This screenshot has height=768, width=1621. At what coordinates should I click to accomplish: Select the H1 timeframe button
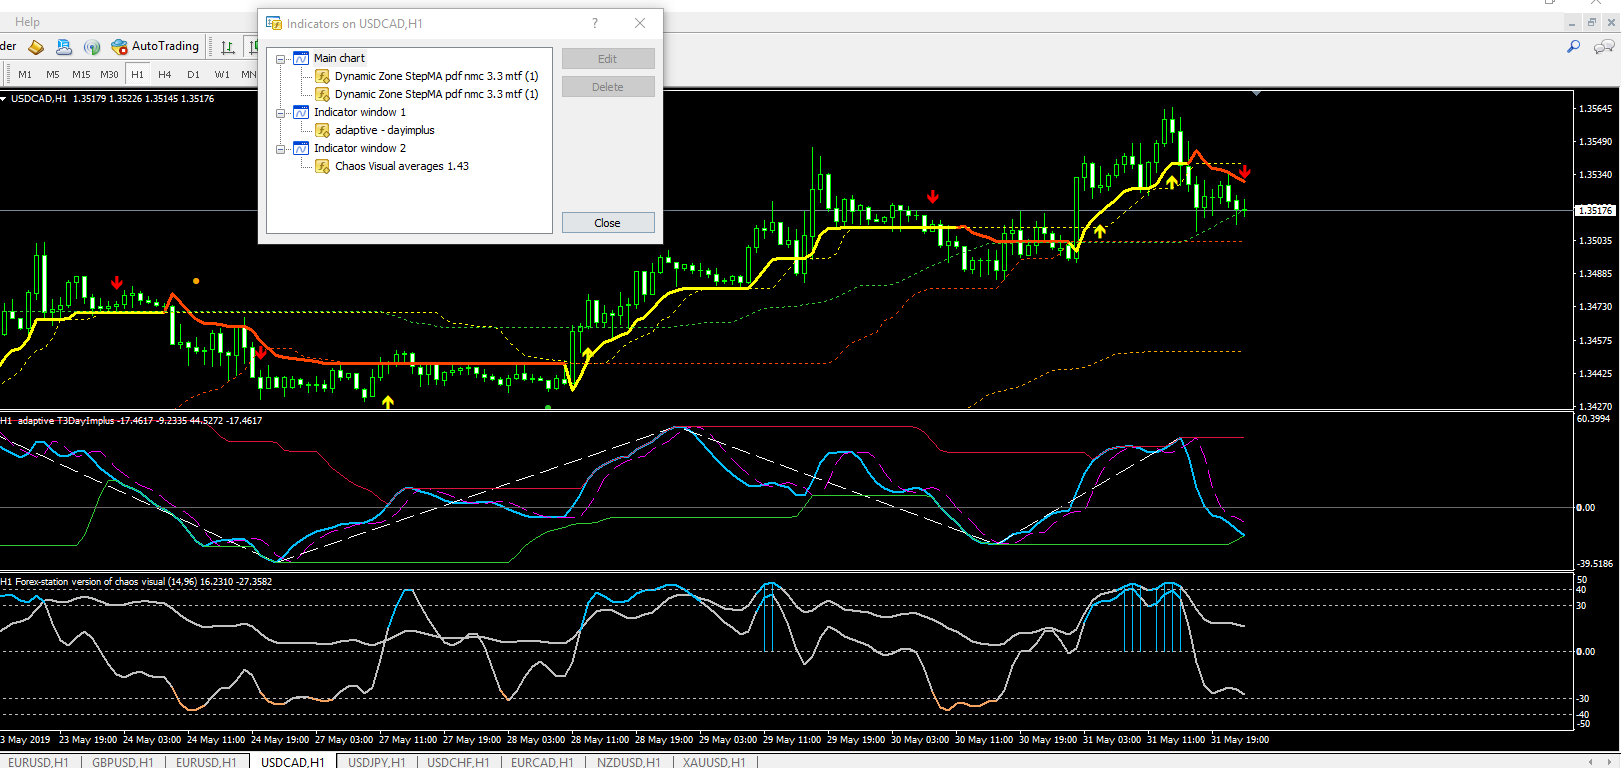click(x=137, y=74)
